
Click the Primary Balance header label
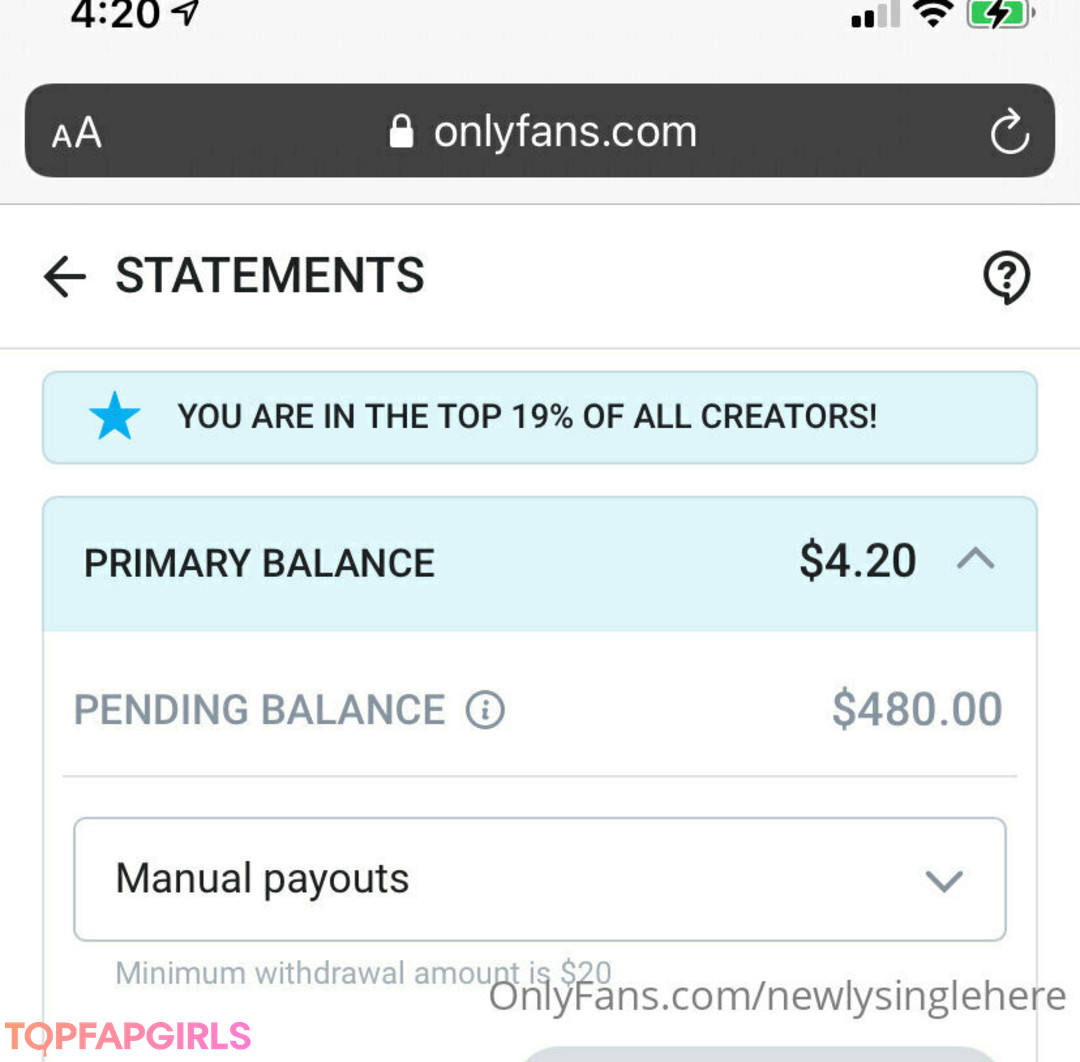coord(259,563)
